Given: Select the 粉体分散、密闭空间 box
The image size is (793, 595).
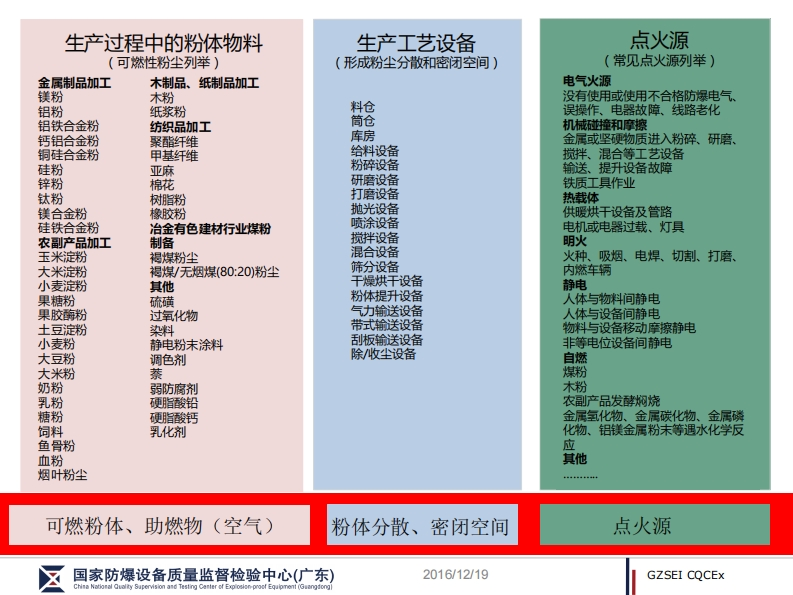Looking at the screenshot, I should click(420, 525).
